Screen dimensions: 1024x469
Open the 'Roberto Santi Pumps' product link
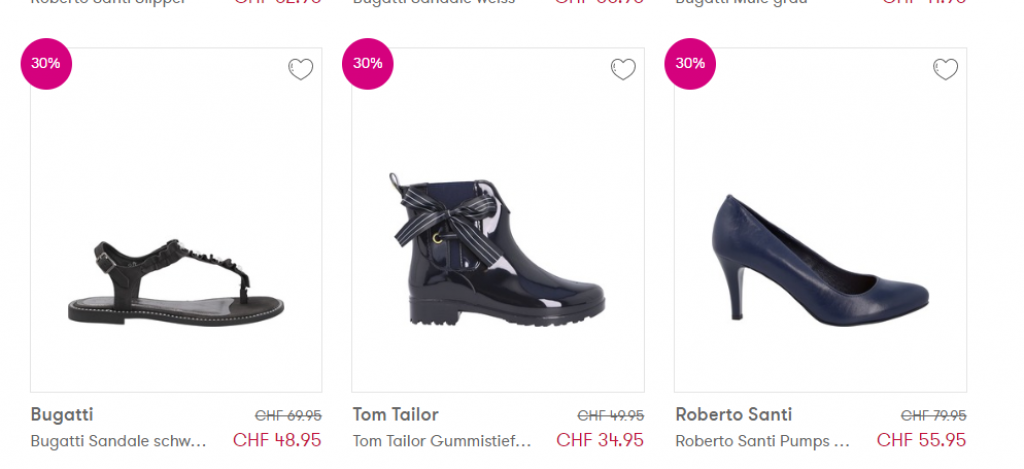coord(763,440)
